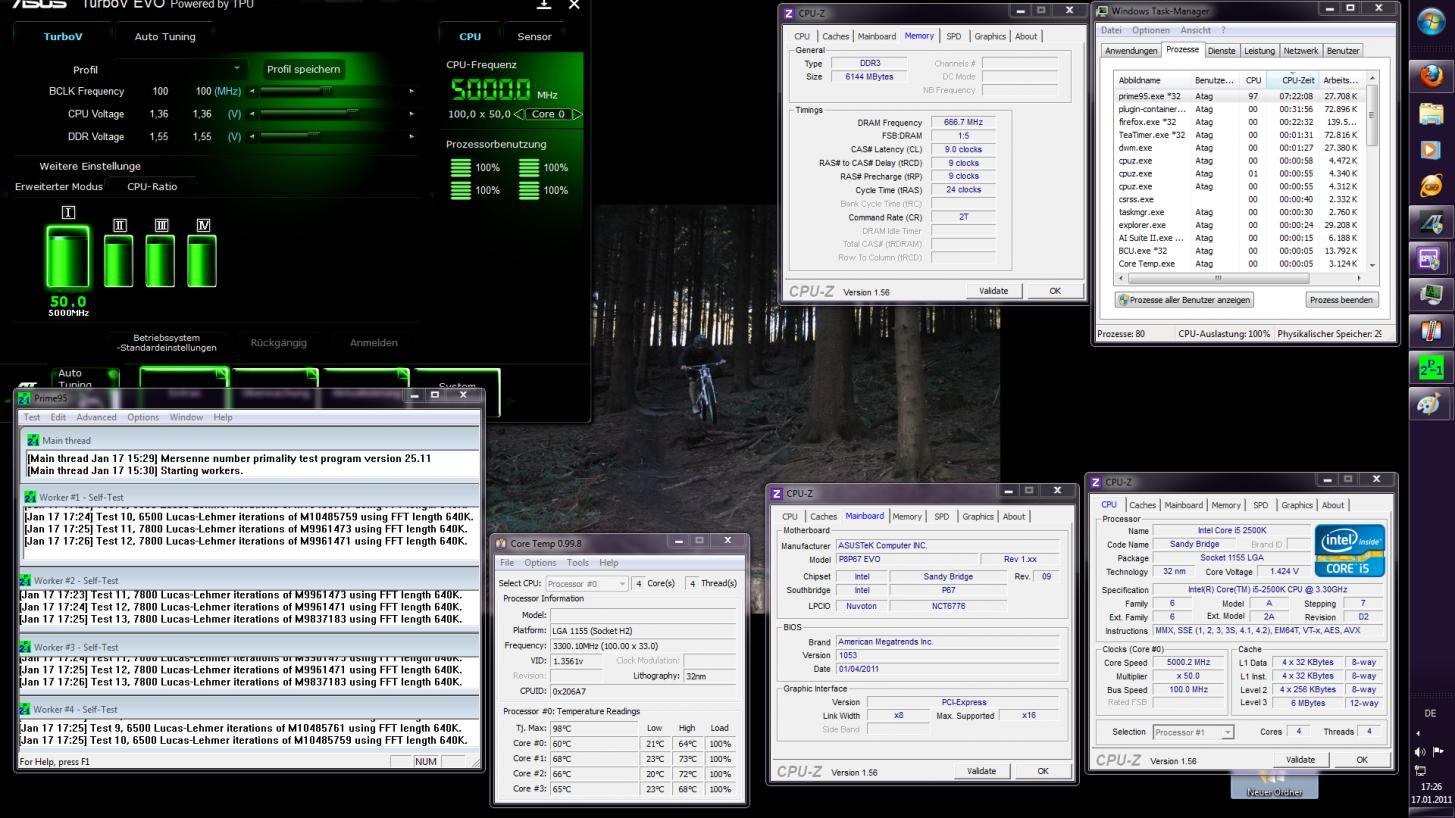Viewport: 1455px width, 818px height.
Task: Increase DDR Voltage with right arrow
Action: tap(411, 136)
